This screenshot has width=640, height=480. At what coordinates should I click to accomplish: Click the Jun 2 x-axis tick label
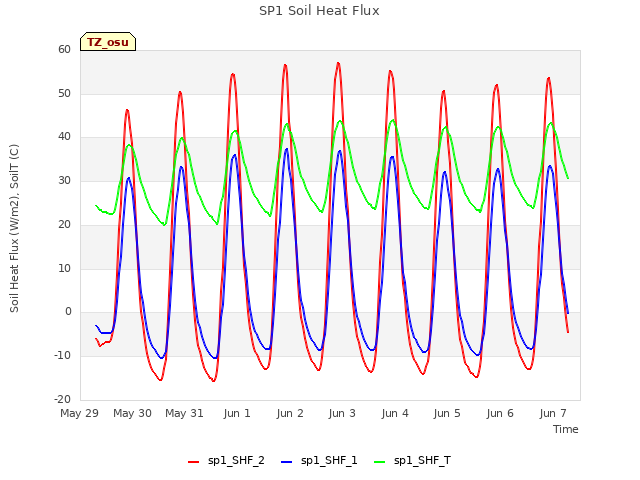pyautogui.click(x=290, y=413)
